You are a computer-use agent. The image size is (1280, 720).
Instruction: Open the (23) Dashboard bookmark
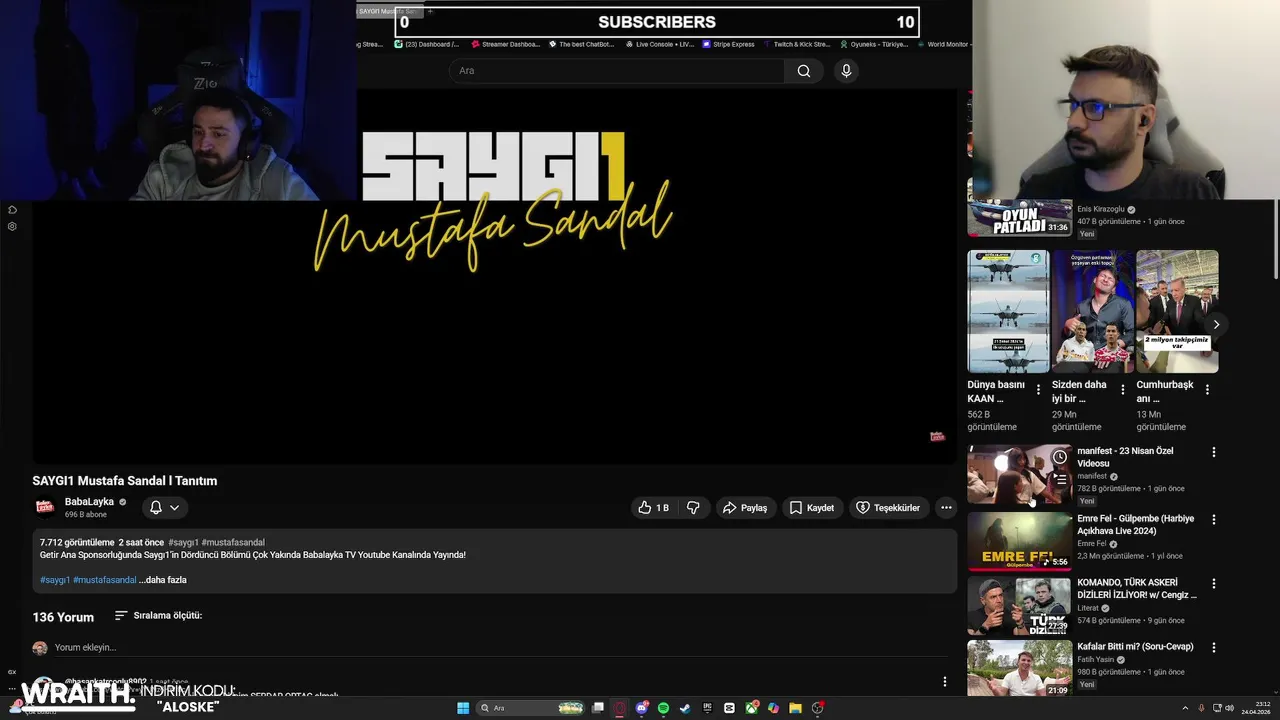(426, 44)
